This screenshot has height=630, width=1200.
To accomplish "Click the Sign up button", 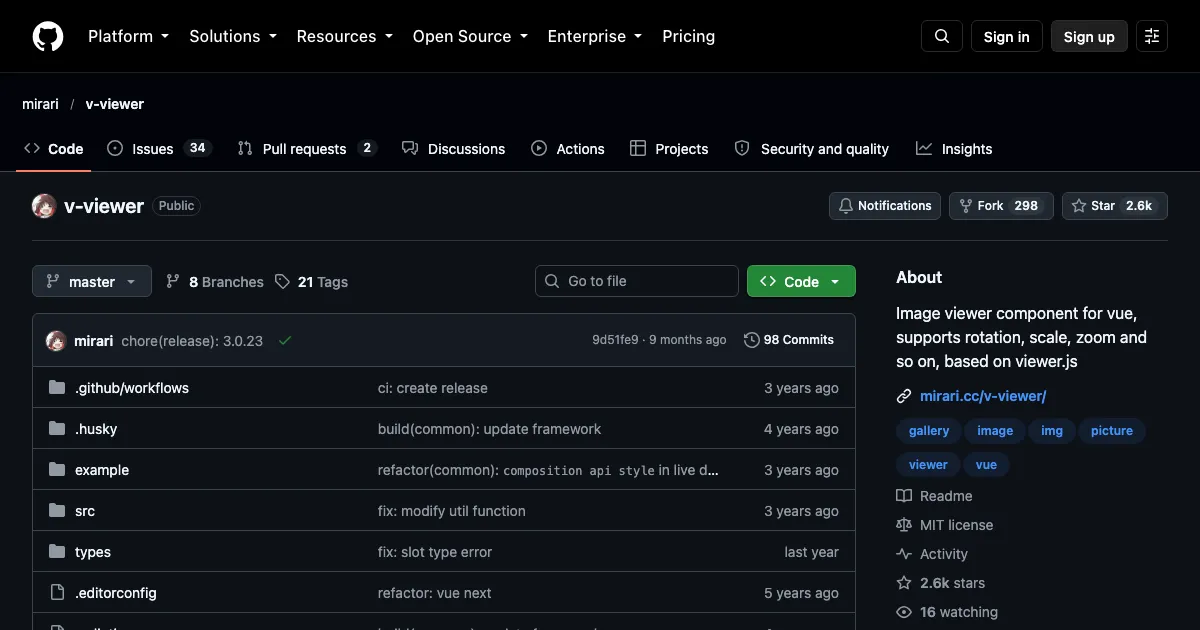I will (x=1089, y=36).
